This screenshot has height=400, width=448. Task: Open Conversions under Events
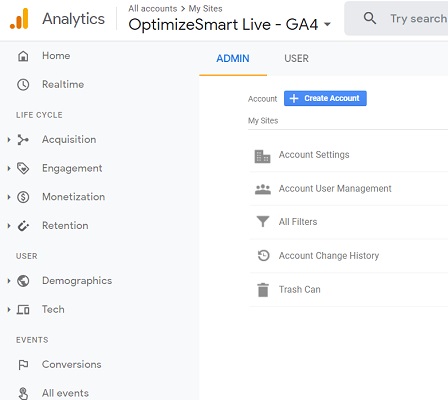72,364
